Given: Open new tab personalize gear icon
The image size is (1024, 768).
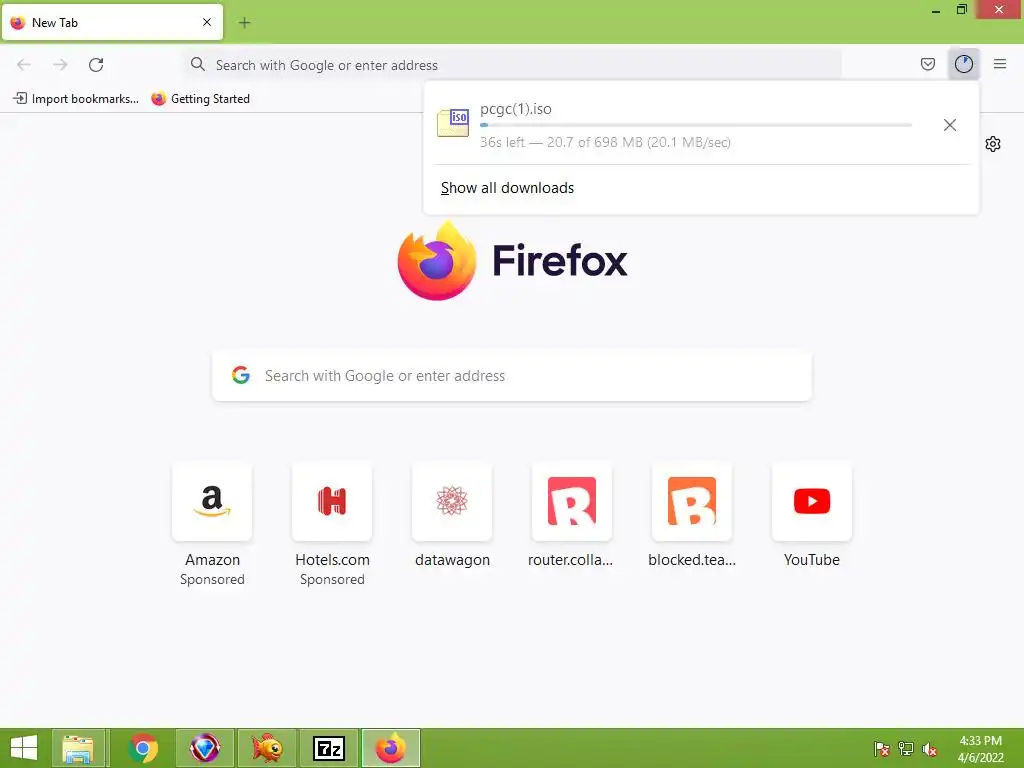Looking at the screenshot, I should tap(993, 144).
